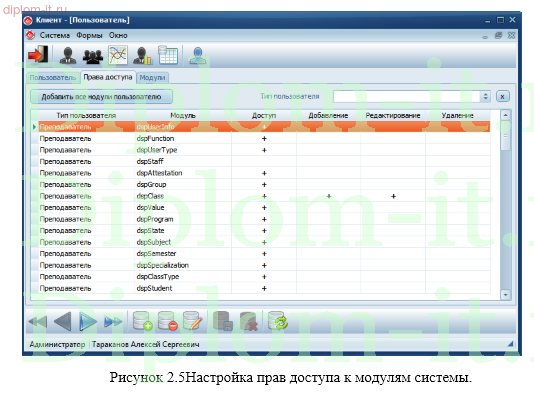Screen dimensions: 534x393
Task: Sort by Доступ column header
Action: [x=264, y=115]
